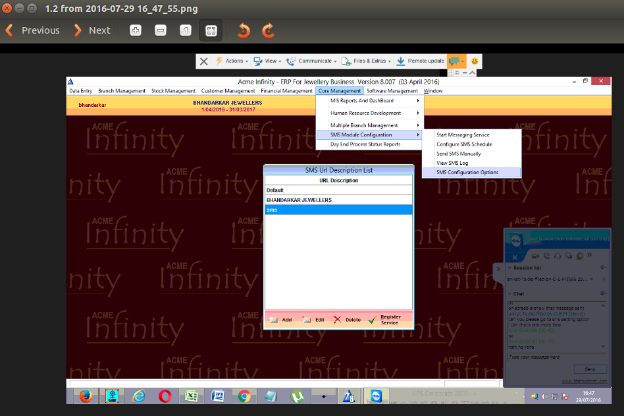This screenshot has height=416, width=624.
Task: Open TeamViewer View dropdown
Action: pos(267,61)
